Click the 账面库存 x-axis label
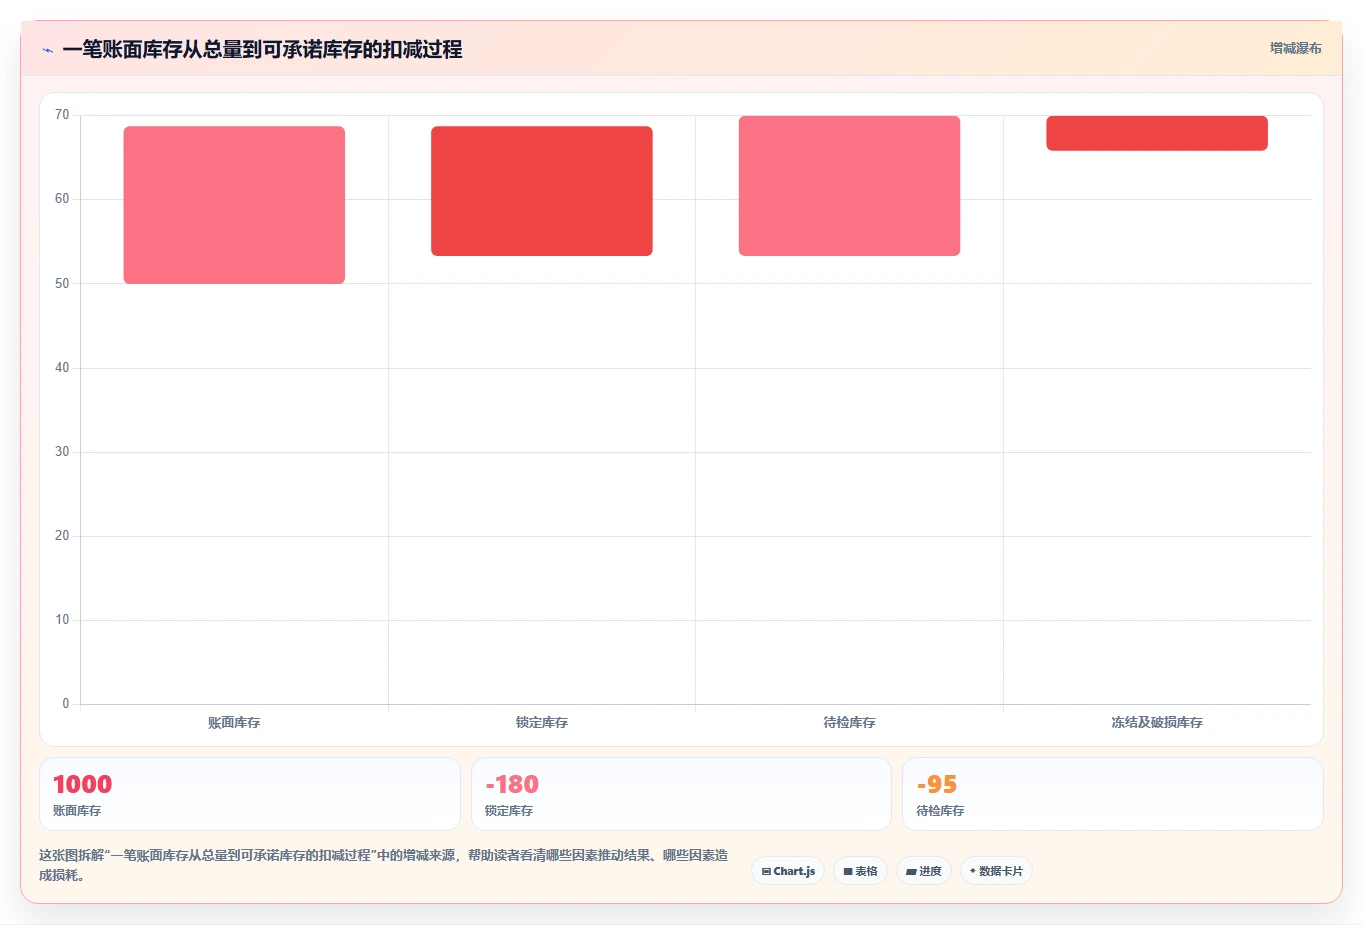The height and width of the screenshot is (925, 1363). pos(234,722)
